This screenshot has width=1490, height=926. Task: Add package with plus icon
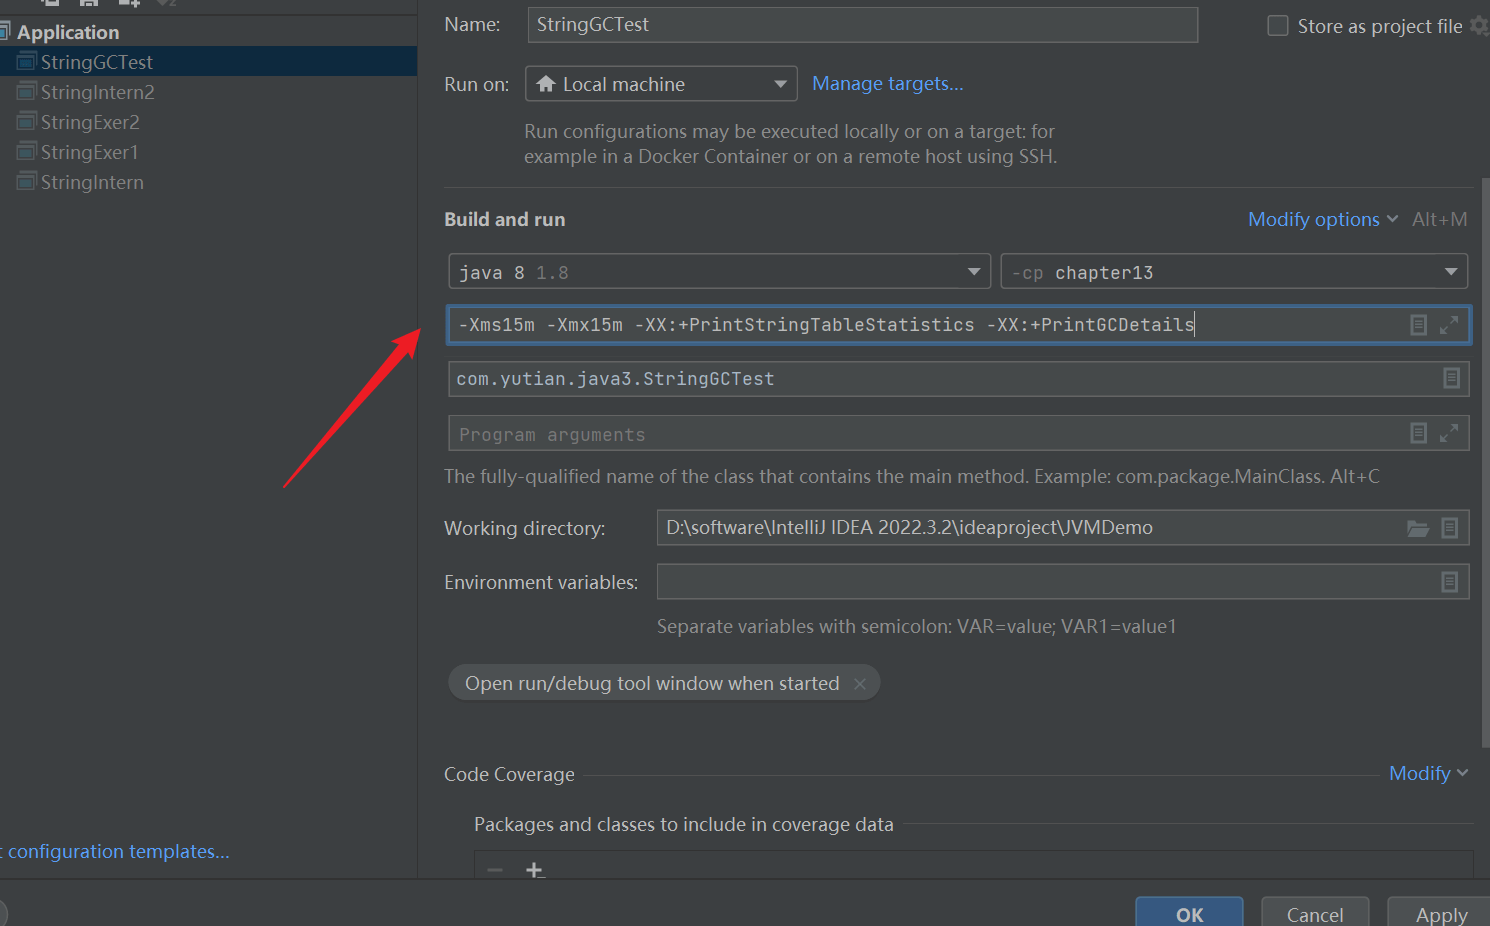pos(534,870)
